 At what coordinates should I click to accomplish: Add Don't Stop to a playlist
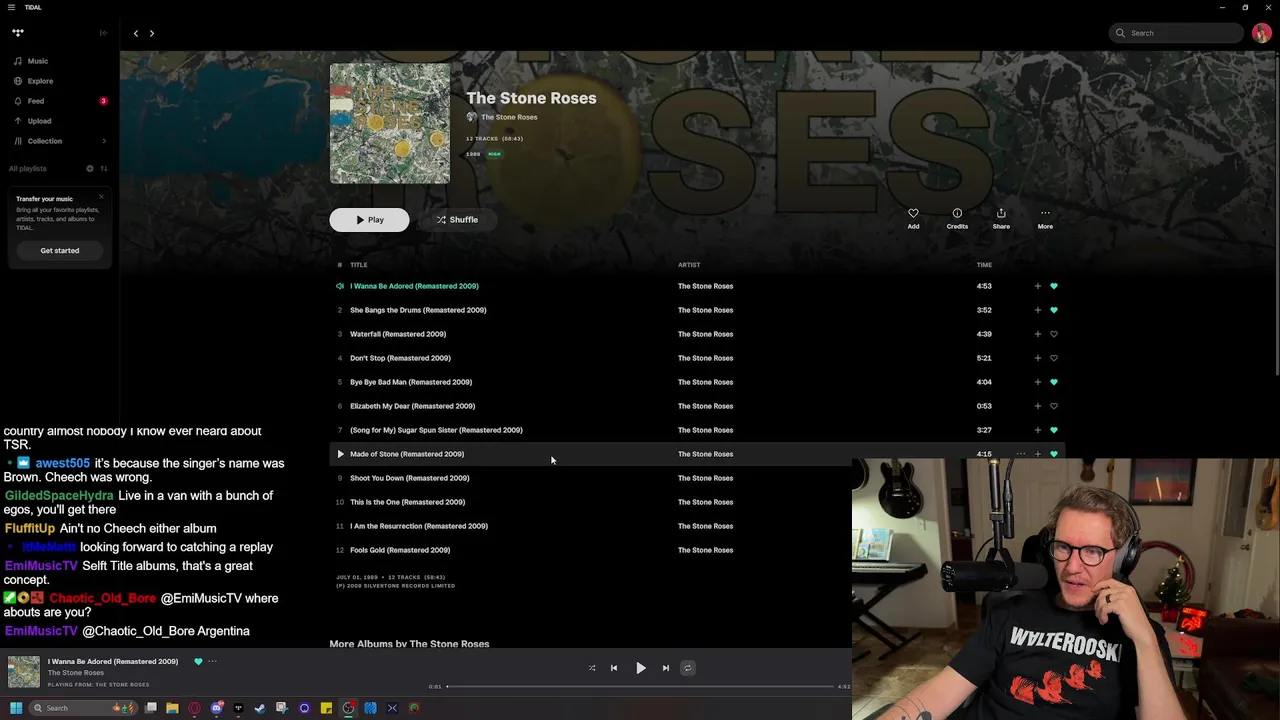[1037, 358]
